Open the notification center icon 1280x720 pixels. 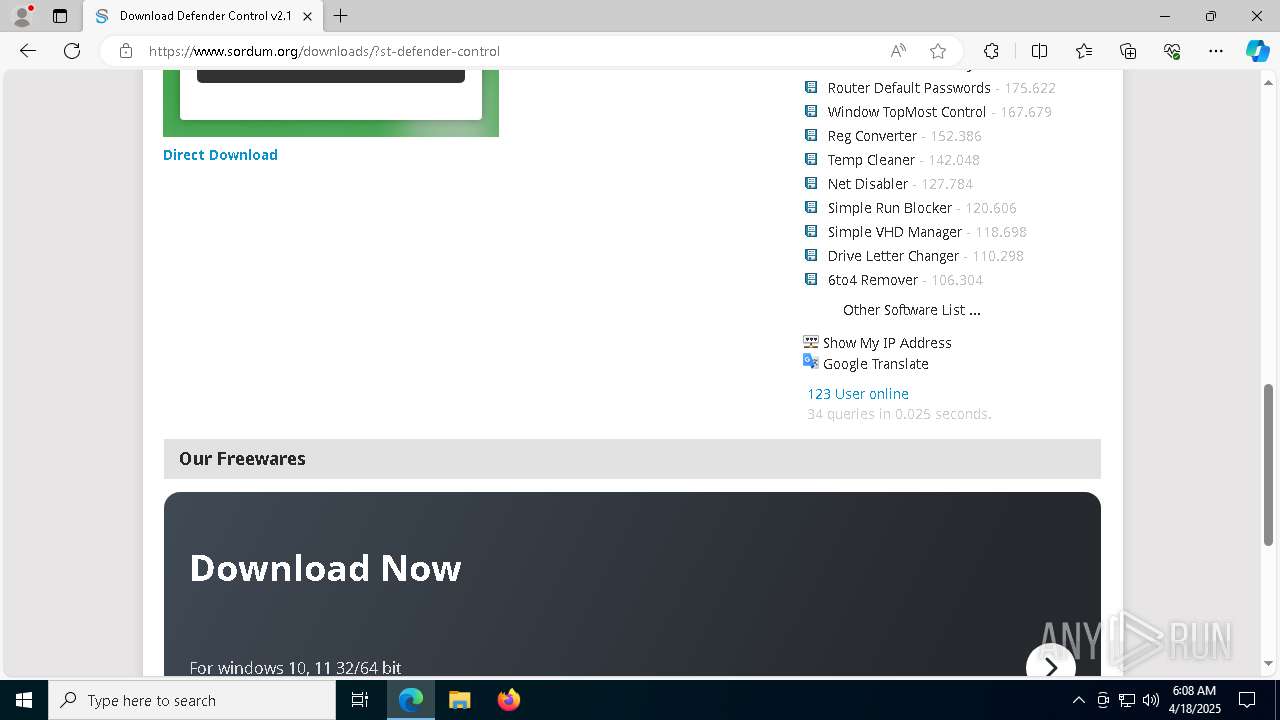point(1247,700)
